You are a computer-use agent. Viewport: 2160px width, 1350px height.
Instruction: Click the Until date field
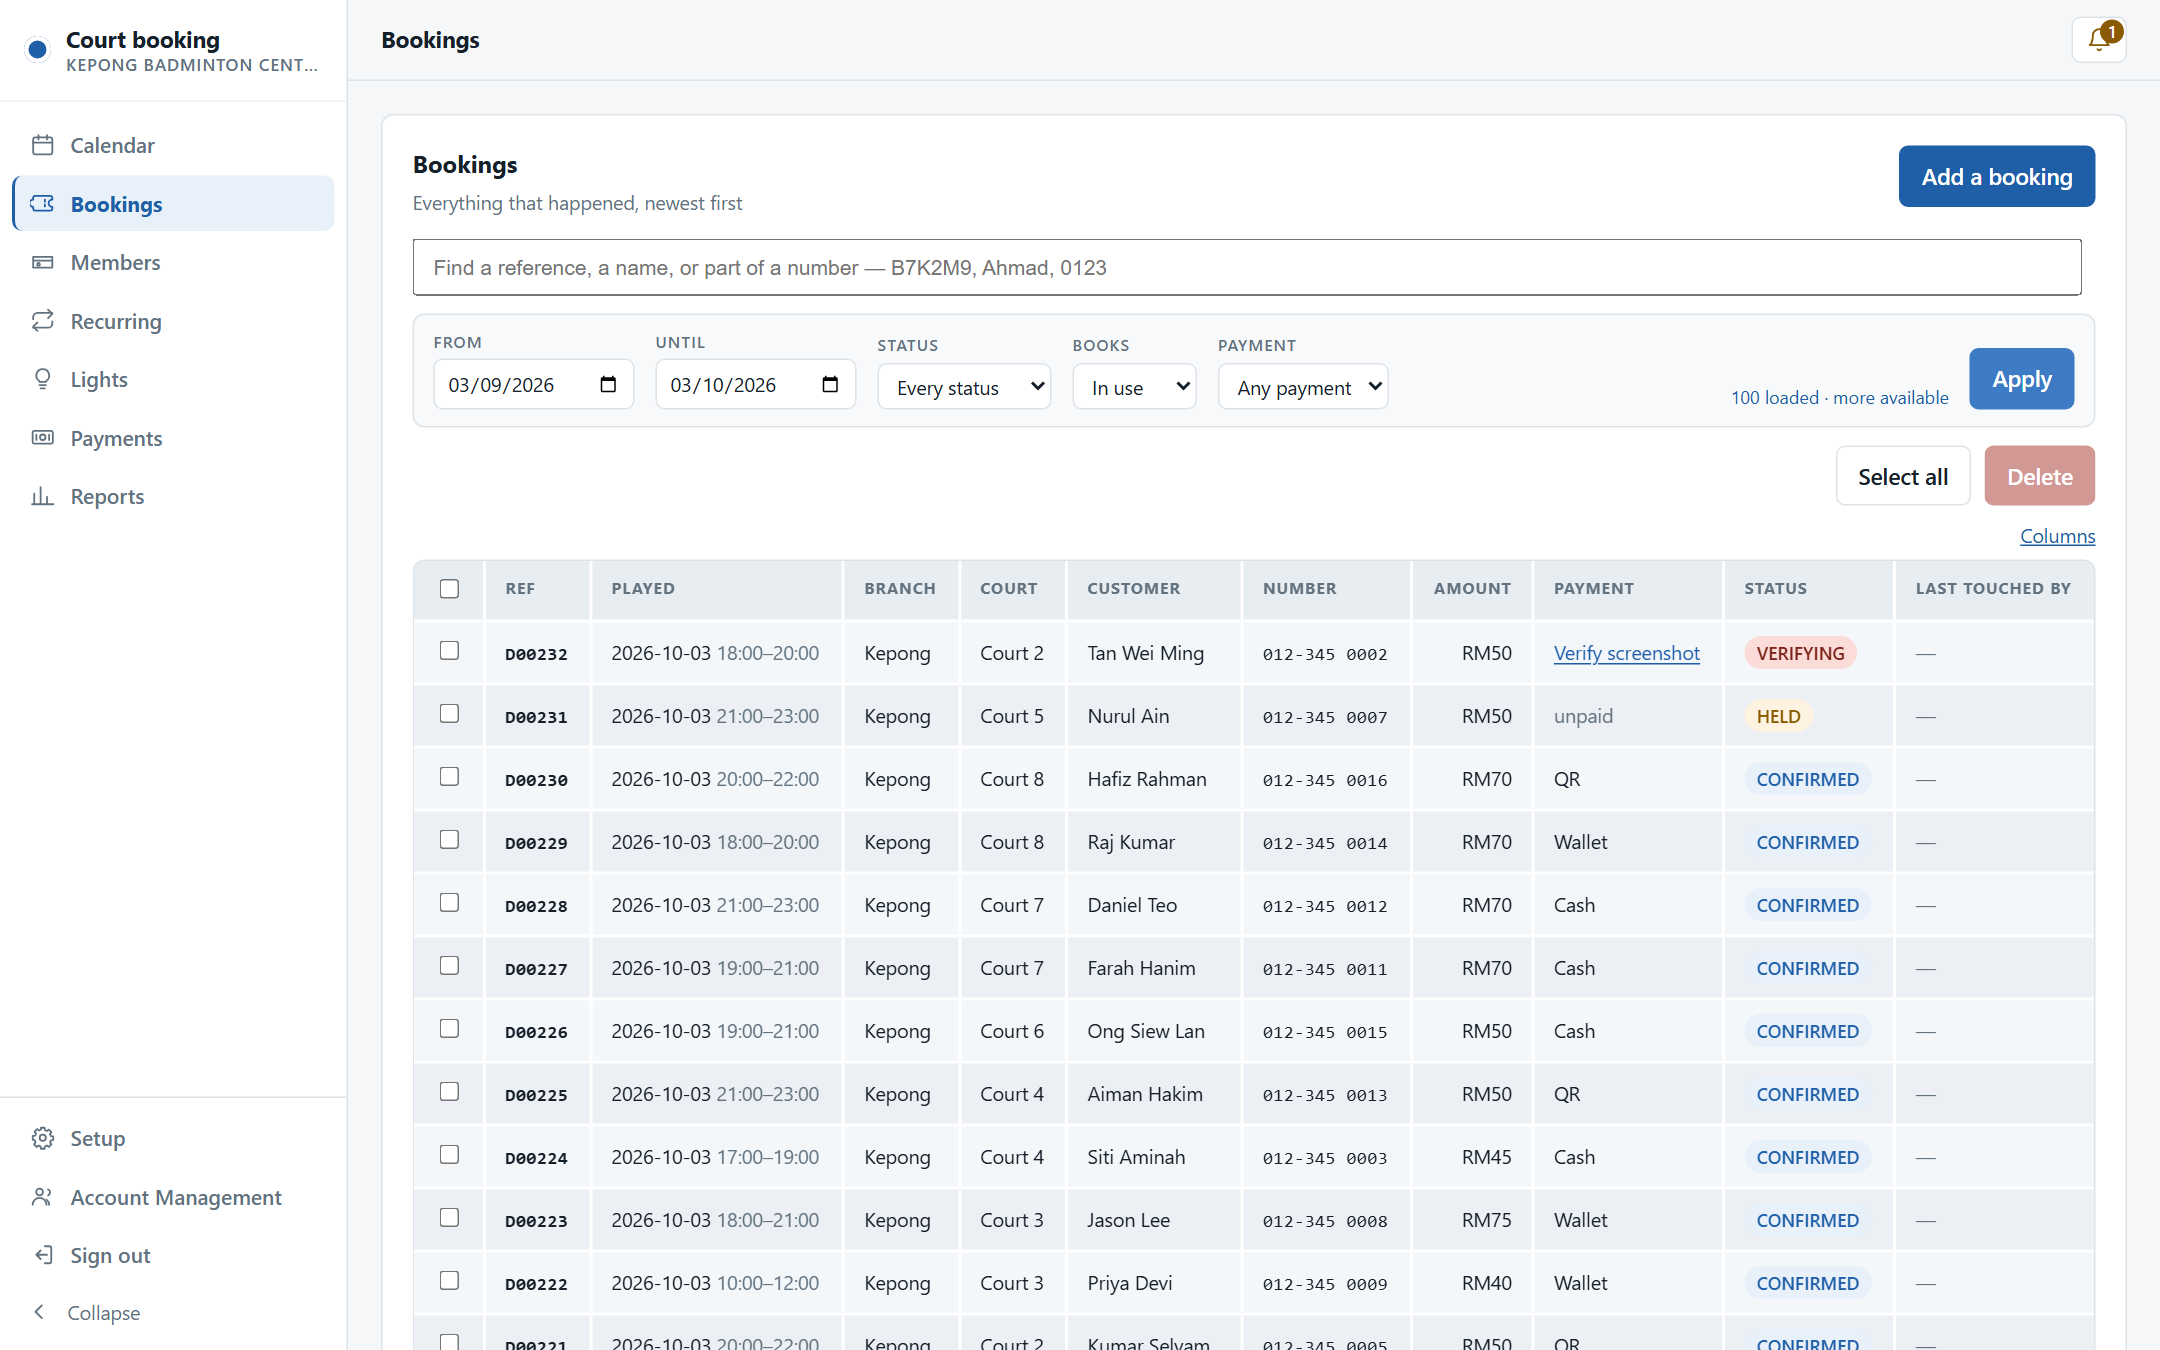(755, 385)
